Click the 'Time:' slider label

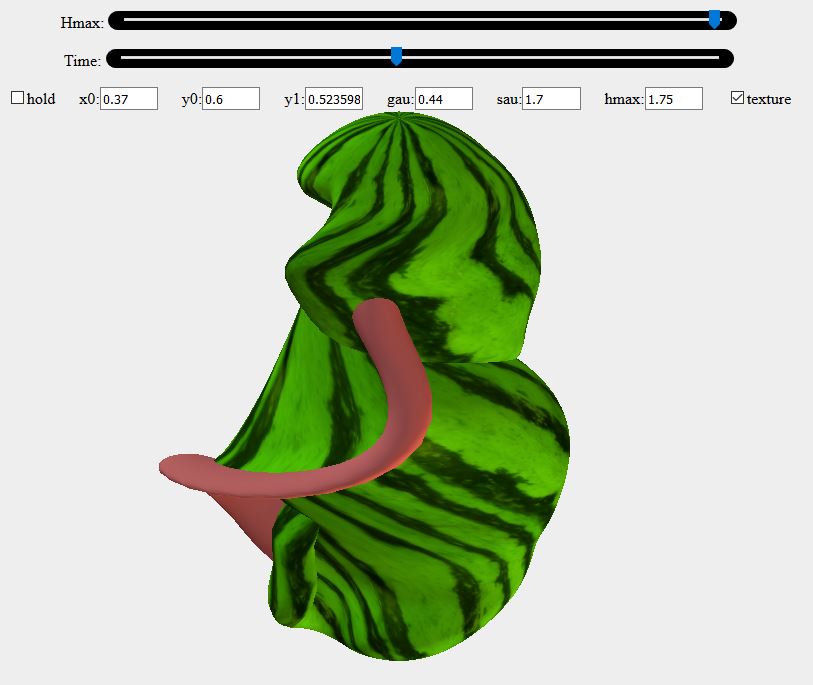82,61
